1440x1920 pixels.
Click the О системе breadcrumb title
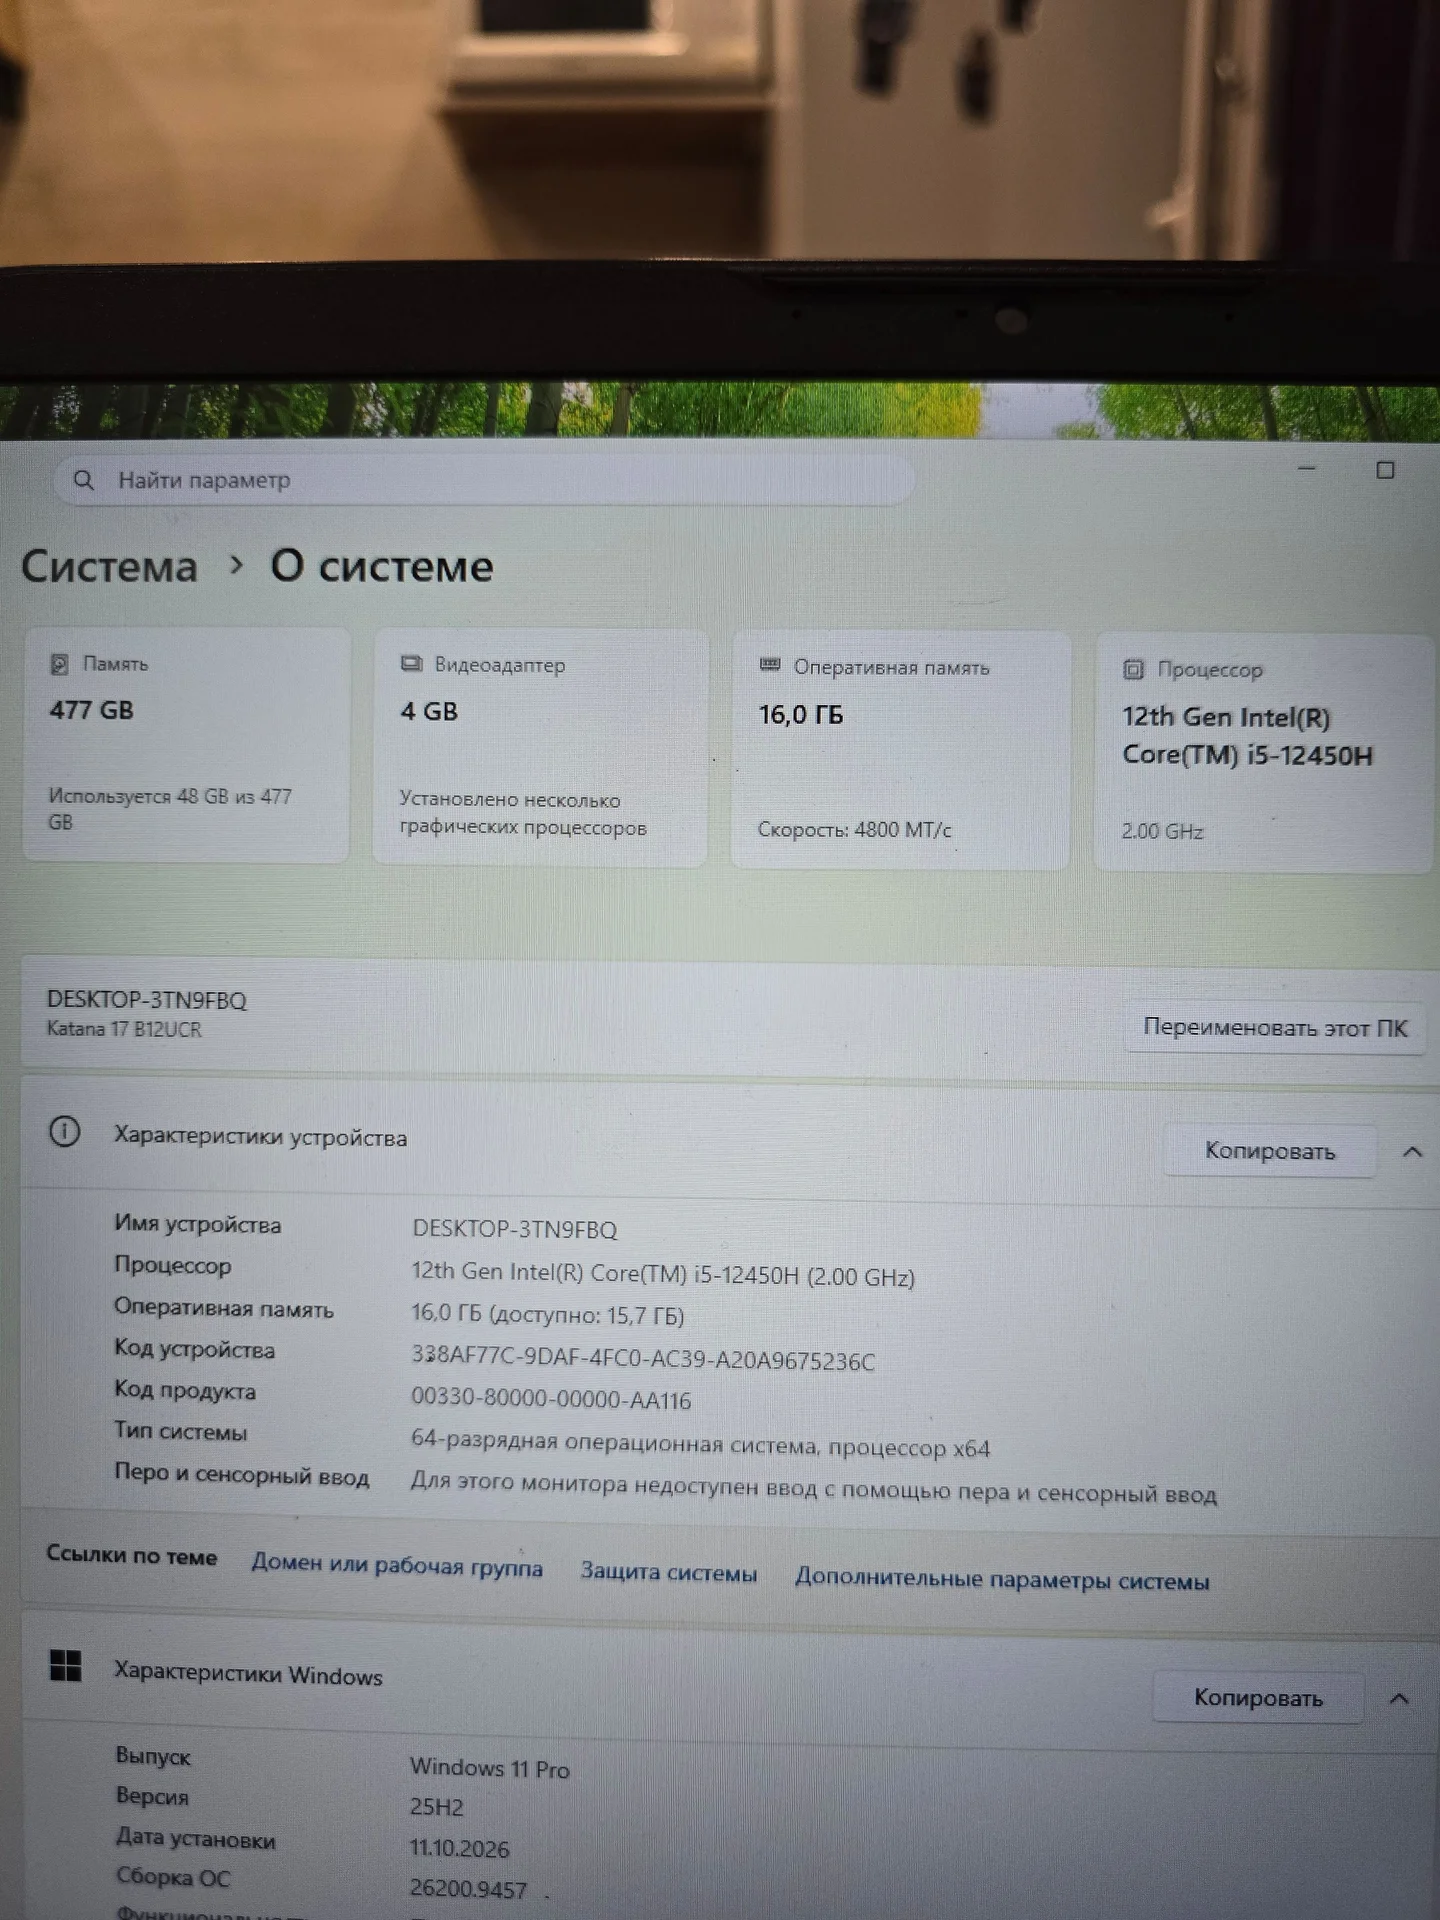[382, 566]
